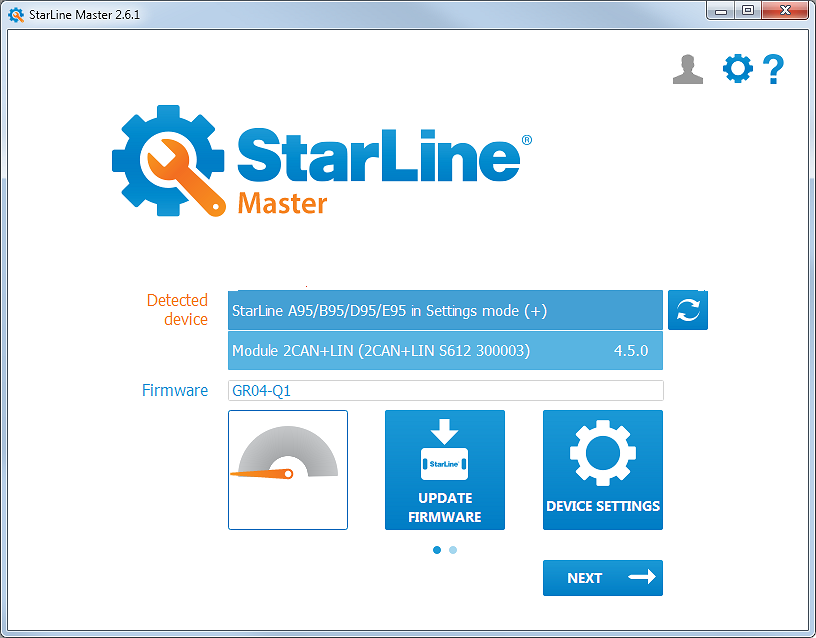The image size is (816, 638).
Task: Switch to first page indicator dot
Action: click(x=437, y=550)
